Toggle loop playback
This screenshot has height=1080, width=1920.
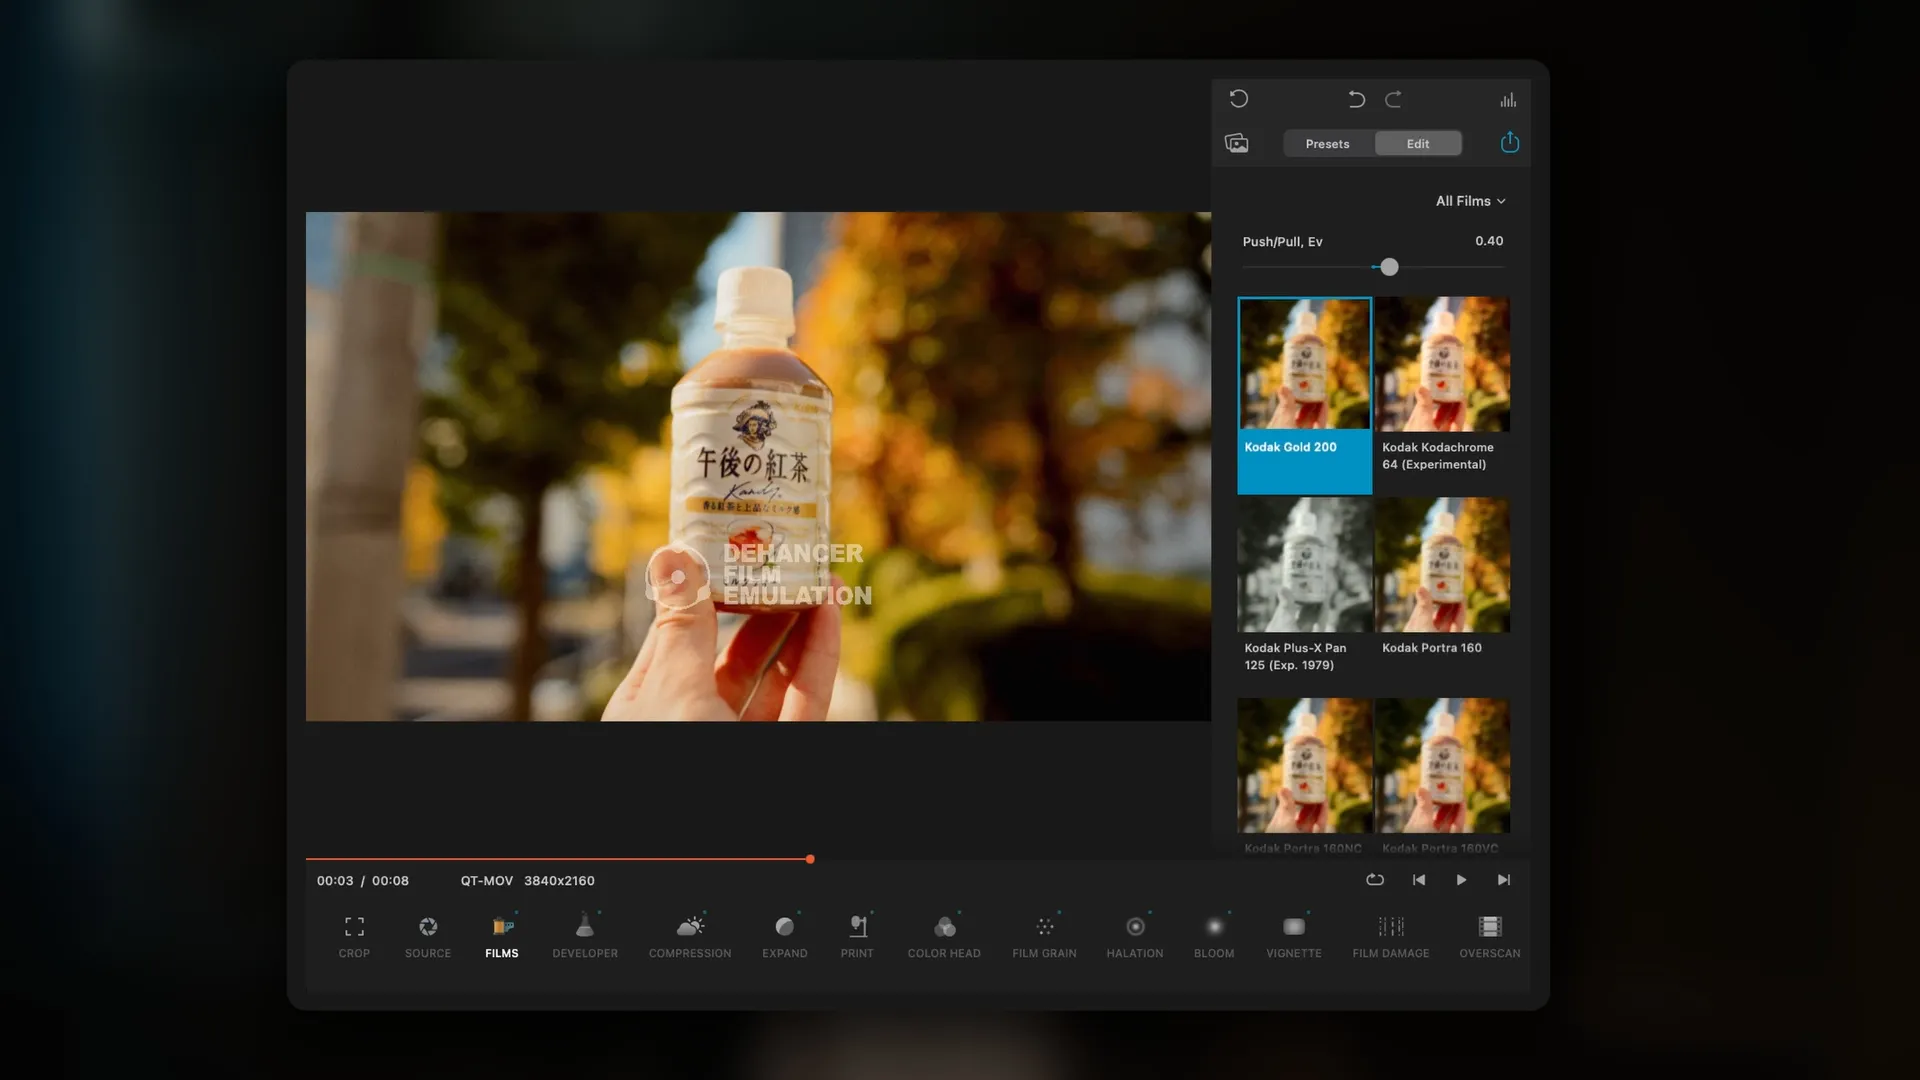tap(1375, 880)
